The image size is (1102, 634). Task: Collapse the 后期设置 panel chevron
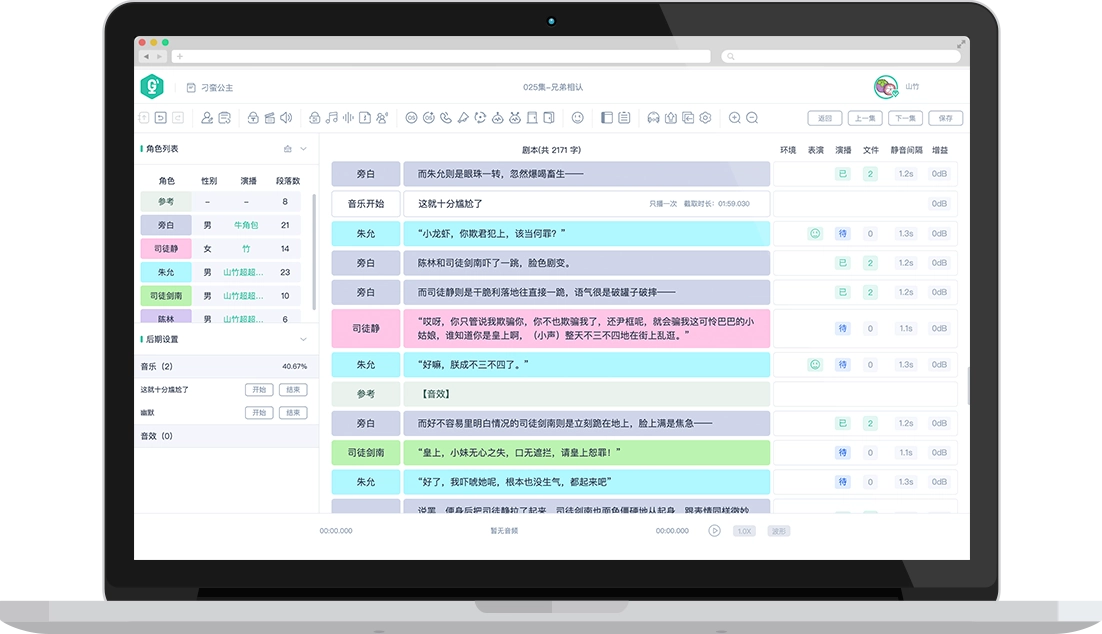point(304,339)
